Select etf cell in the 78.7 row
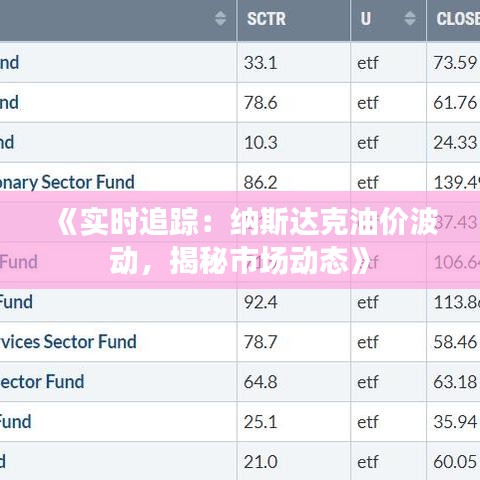Screen dimensions: 480x480 [x=389, y=342]
